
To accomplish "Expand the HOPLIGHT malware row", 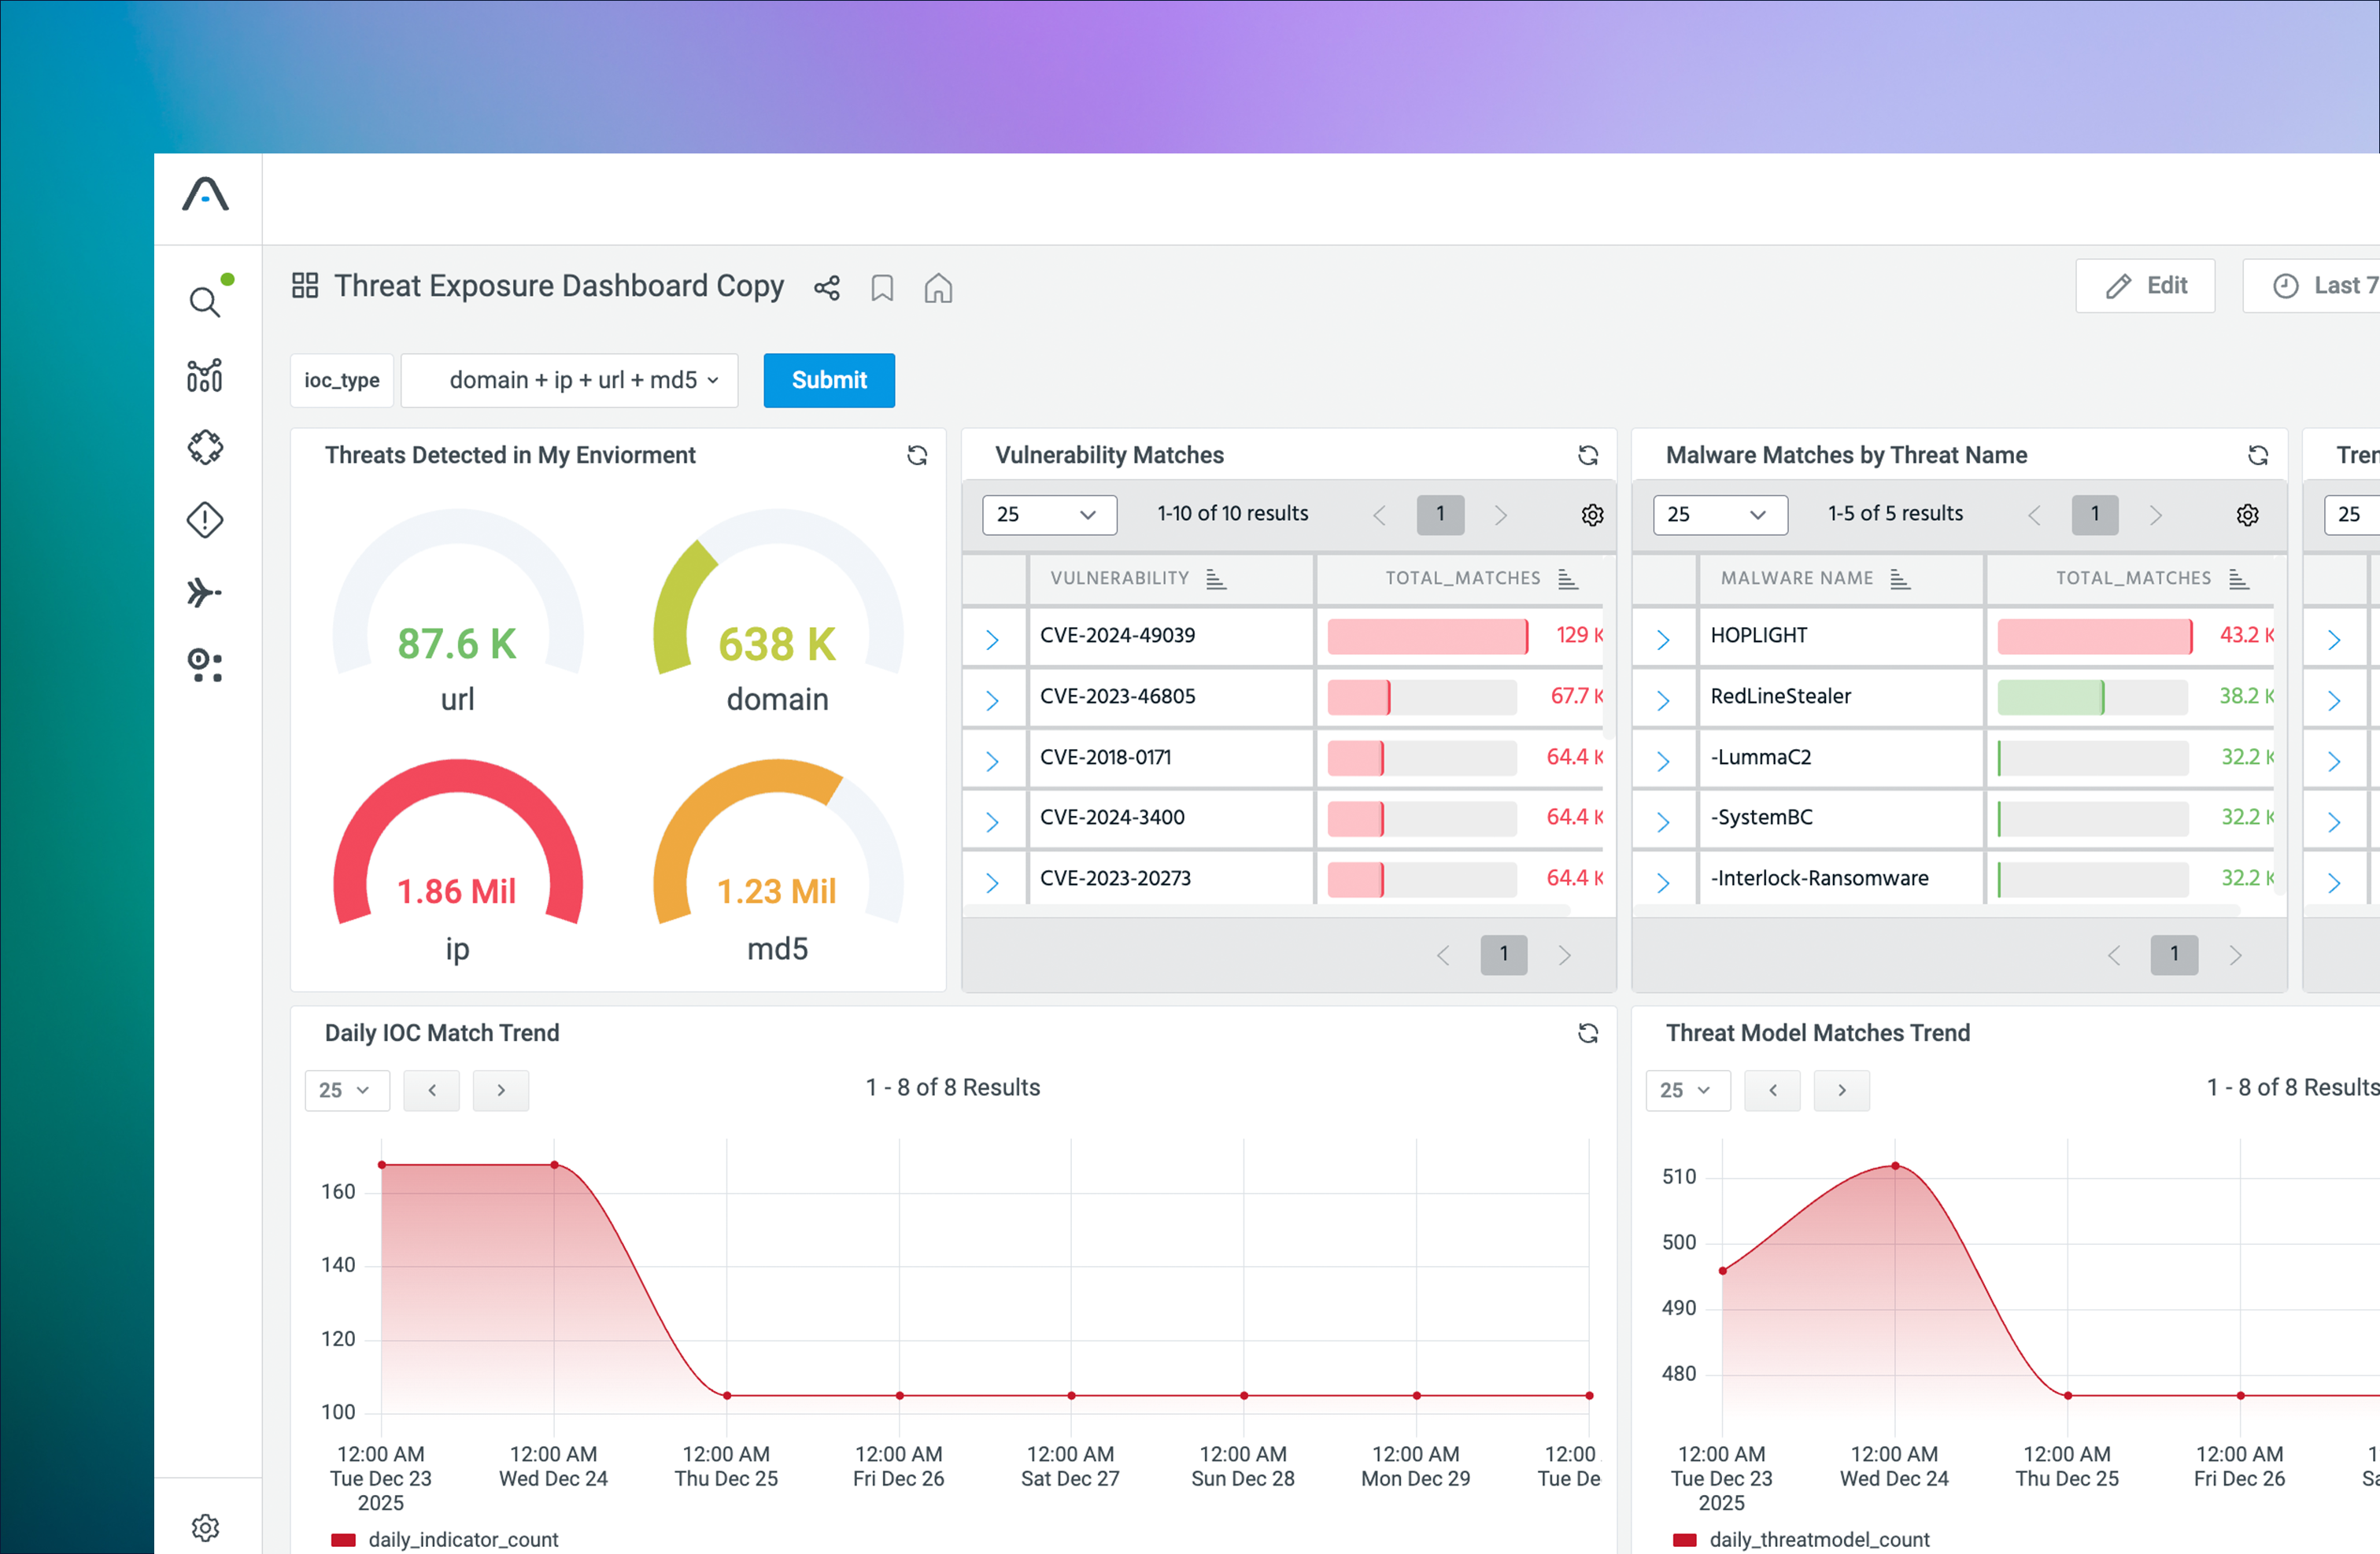I will (1662, 638).
